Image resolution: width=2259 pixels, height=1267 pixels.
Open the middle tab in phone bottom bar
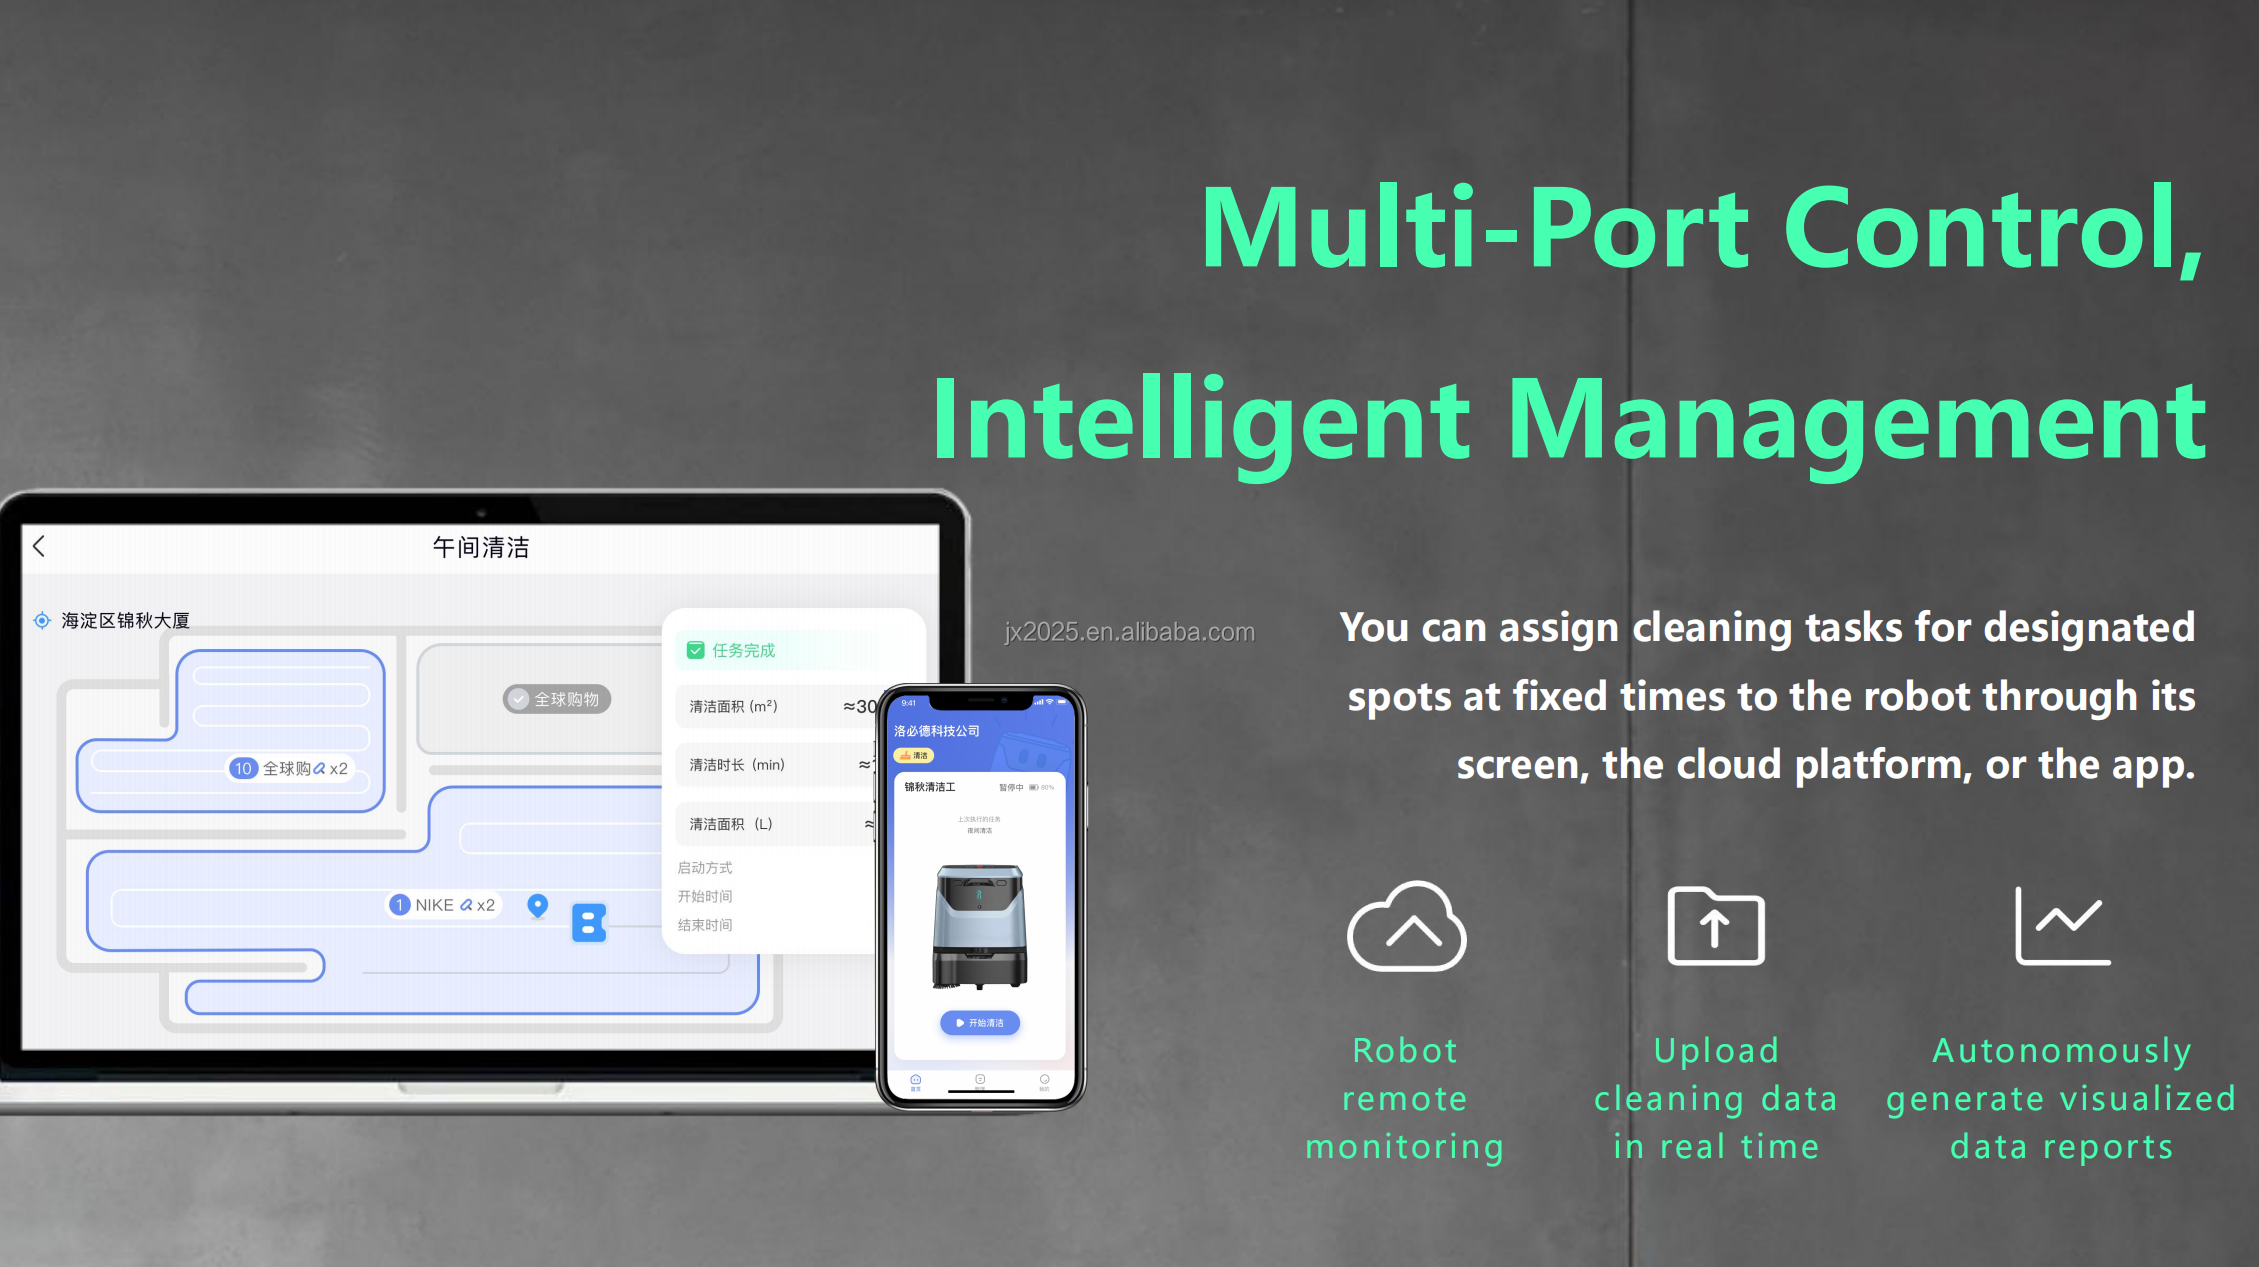click(980, 1081)
